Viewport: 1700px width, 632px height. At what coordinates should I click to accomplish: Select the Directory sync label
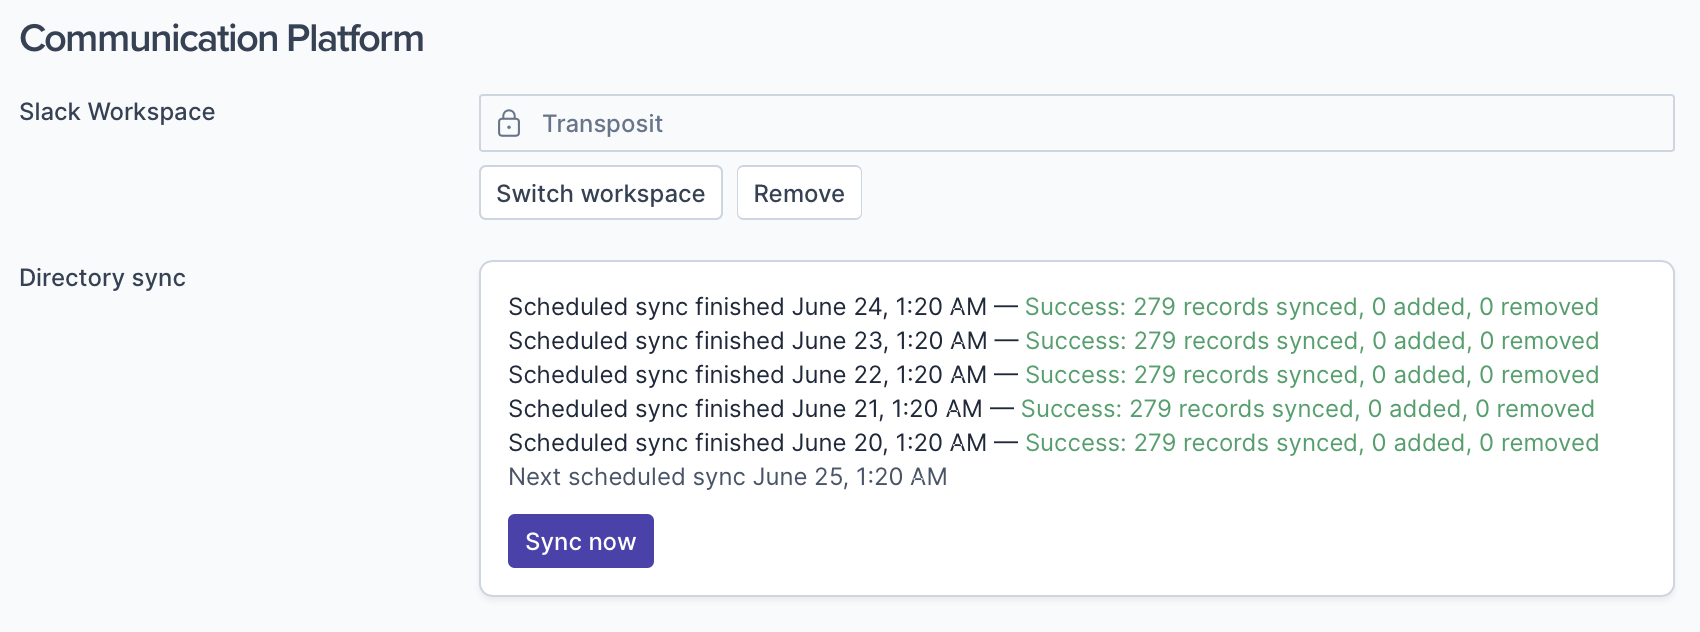[x=102, y=278]
